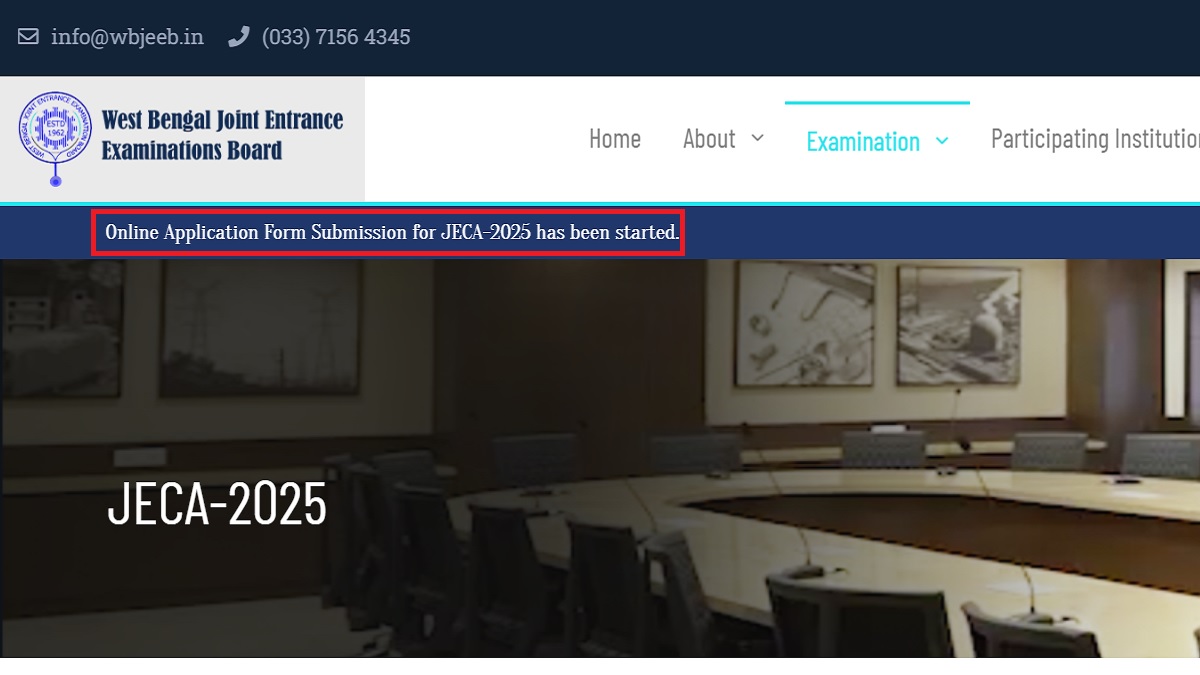Click the JECA-2025 application form announcement
The height and width of the screenshot is (675, 1200).
pos(391,233)
